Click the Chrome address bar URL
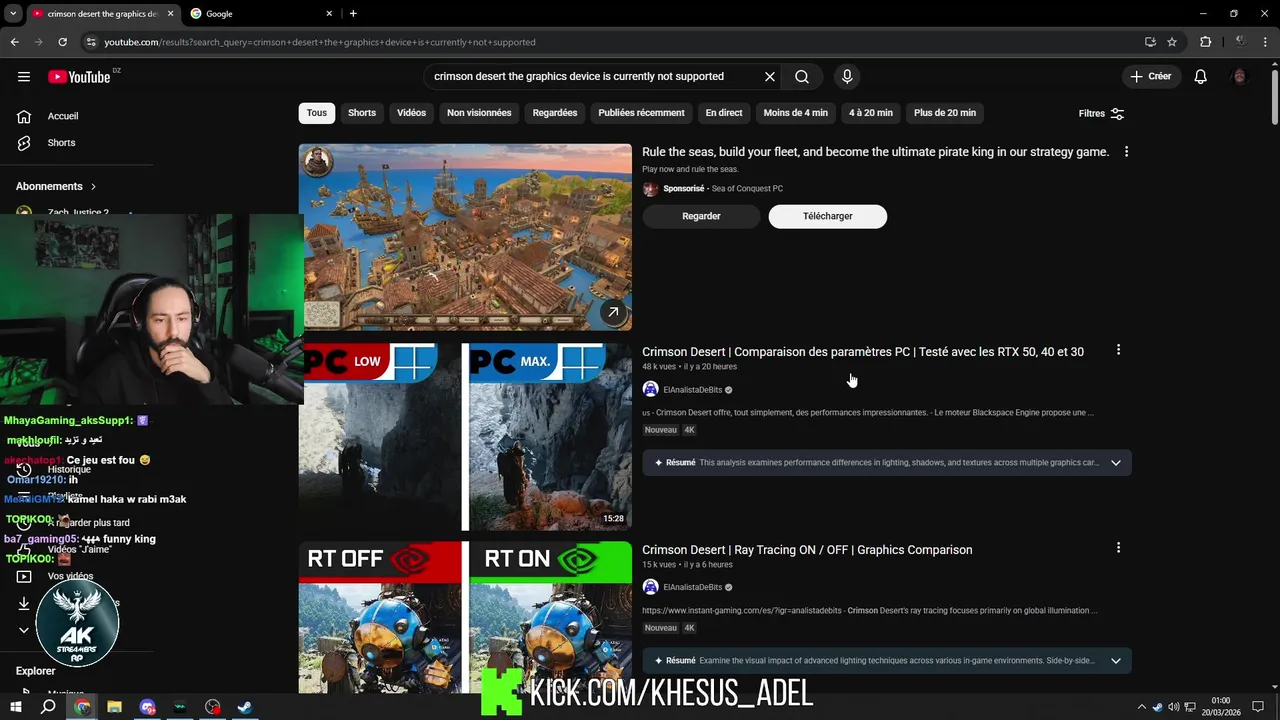The height and width of the screenshot is (720, 1280). click(x=320, y=42)
